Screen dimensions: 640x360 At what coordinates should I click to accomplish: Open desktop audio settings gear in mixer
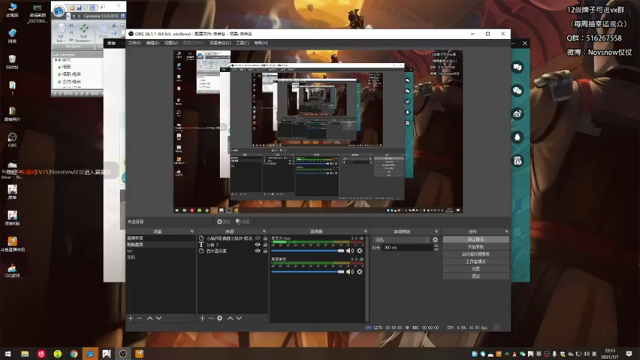(360, 271)
